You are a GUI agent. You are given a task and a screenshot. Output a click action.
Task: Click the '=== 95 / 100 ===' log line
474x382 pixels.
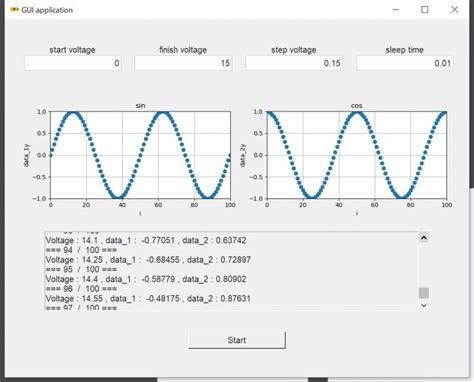coord(81,269)
